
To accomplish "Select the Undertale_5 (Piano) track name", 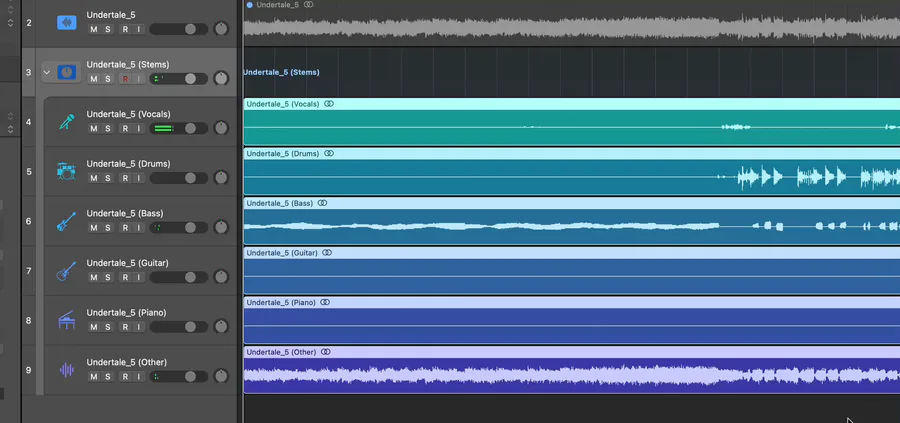I will point(126,312).
